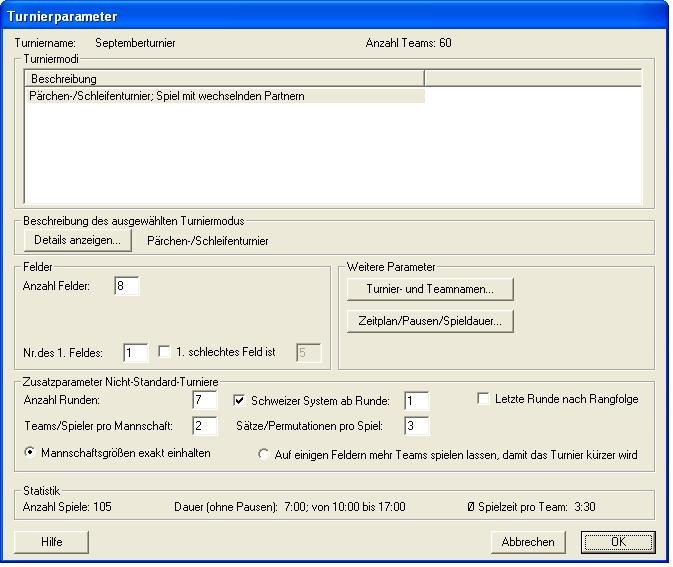The height and width of the screenshot is (567, 673).
Task: Click the Sätze/Permutationen pro Spiel field
Action: (416, 426)
